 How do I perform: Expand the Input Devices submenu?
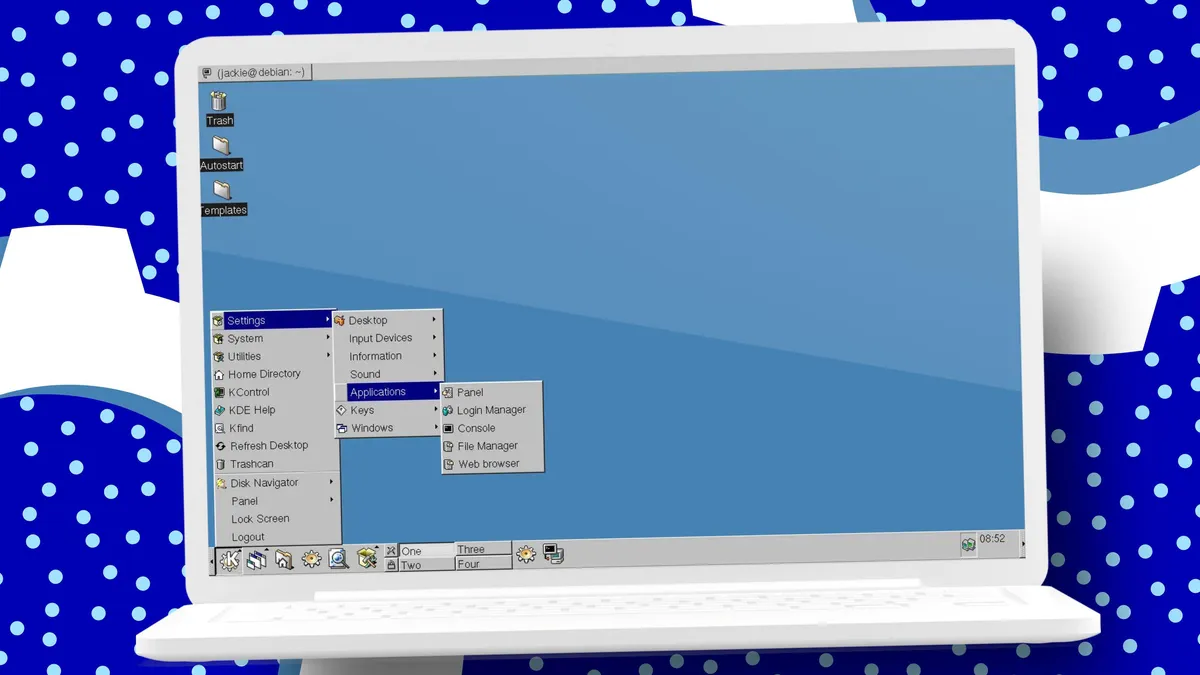388,339
